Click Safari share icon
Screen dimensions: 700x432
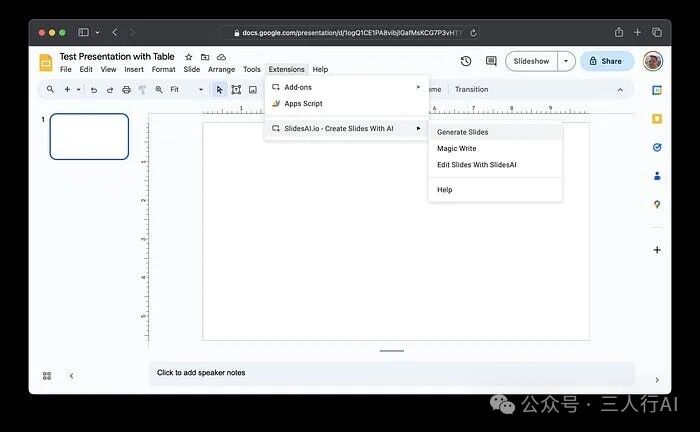click(x=619, y=32)
